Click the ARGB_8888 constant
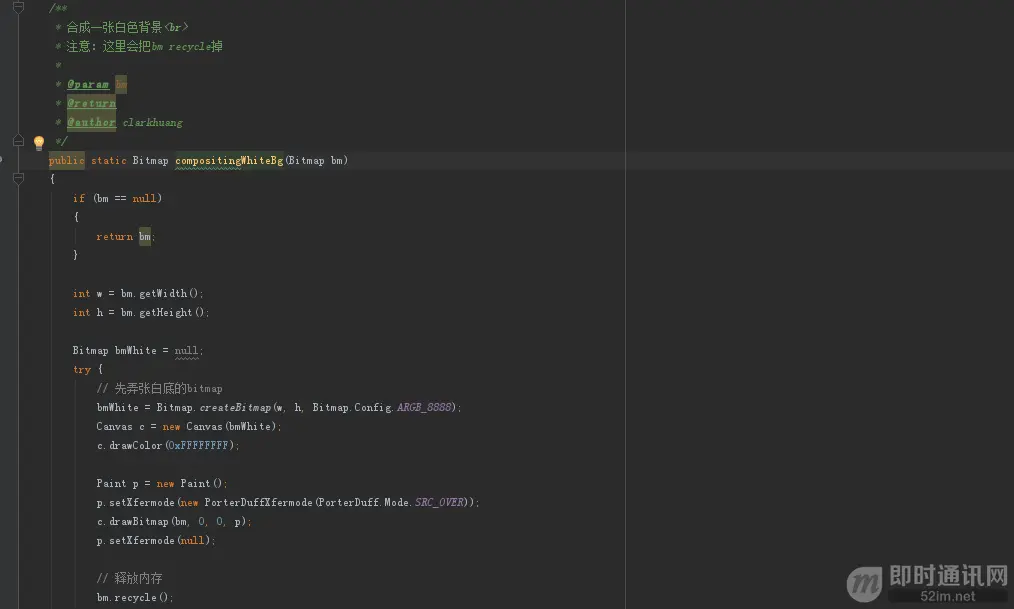 coord(424,407)
